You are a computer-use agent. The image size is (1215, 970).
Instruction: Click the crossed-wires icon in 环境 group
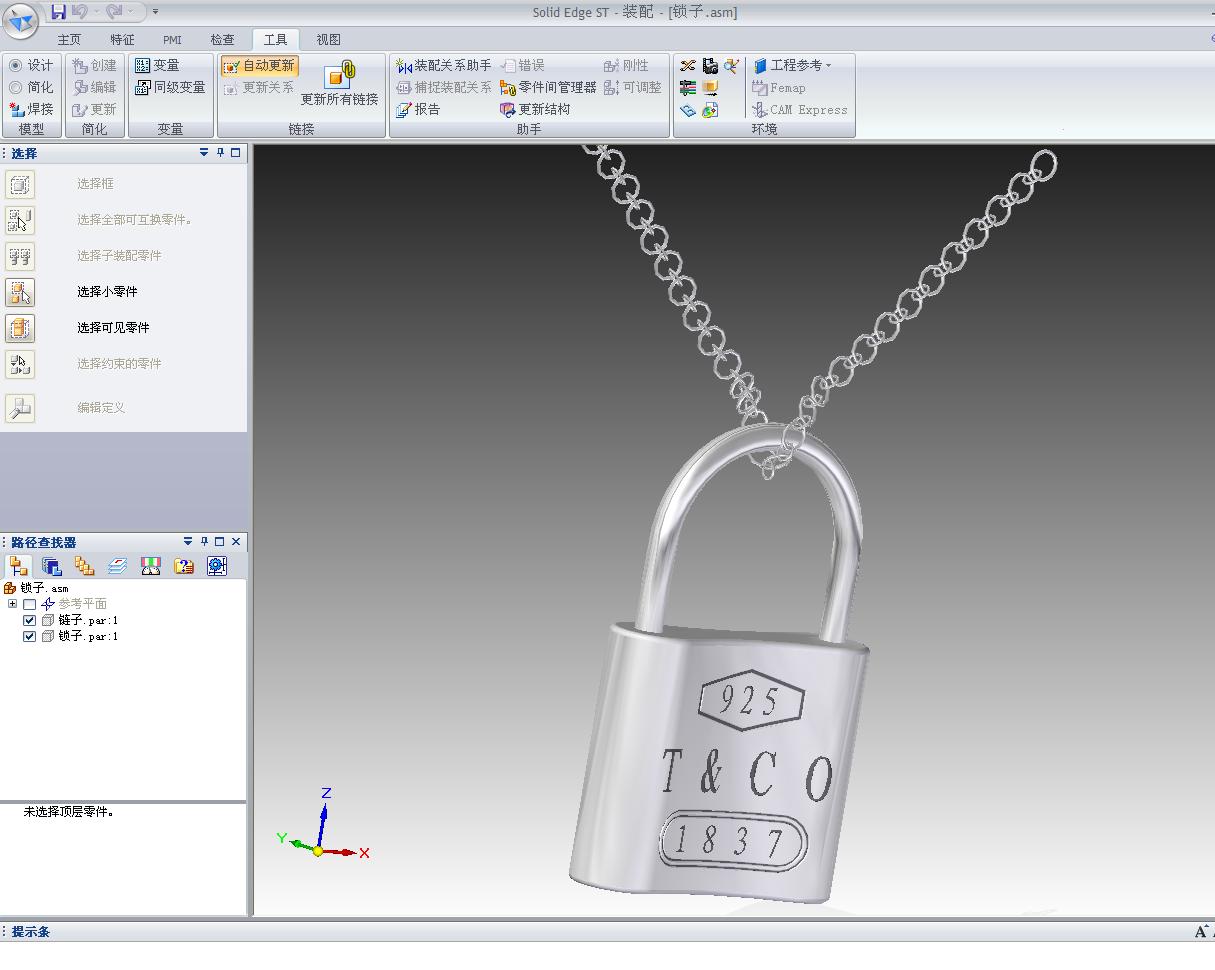point(688,65)
